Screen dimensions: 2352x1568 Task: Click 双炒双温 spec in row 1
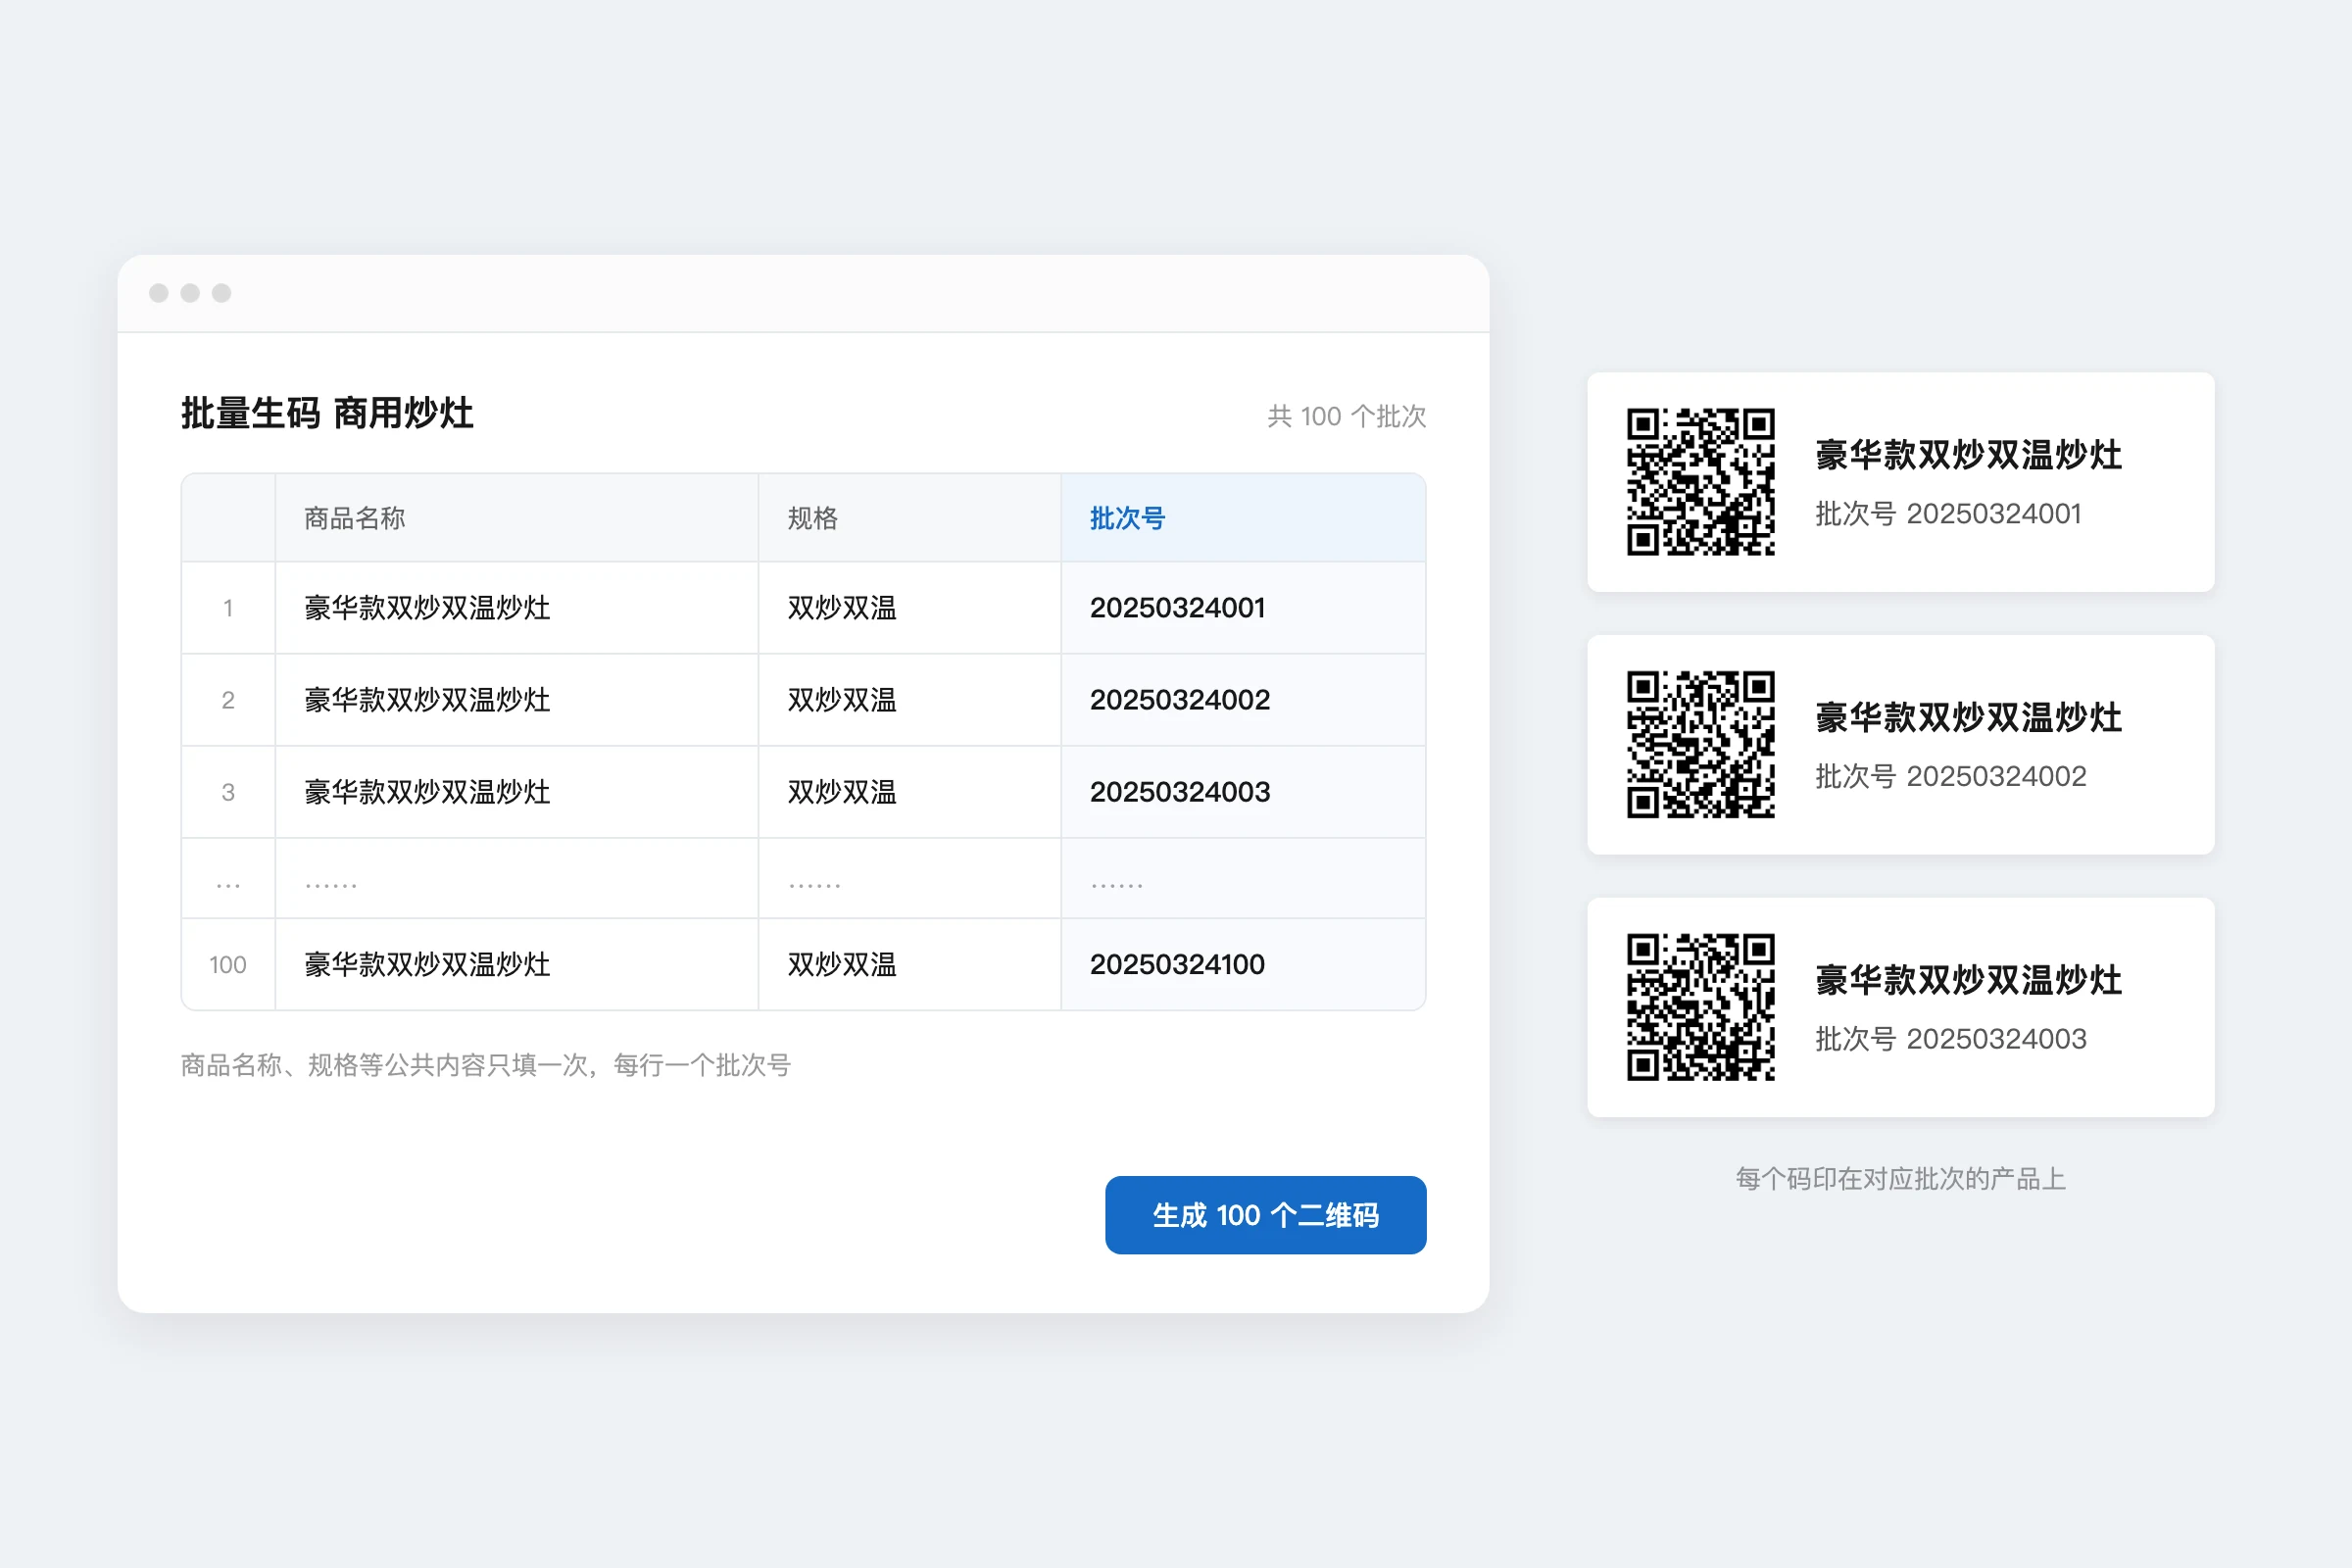coord(842,608)
